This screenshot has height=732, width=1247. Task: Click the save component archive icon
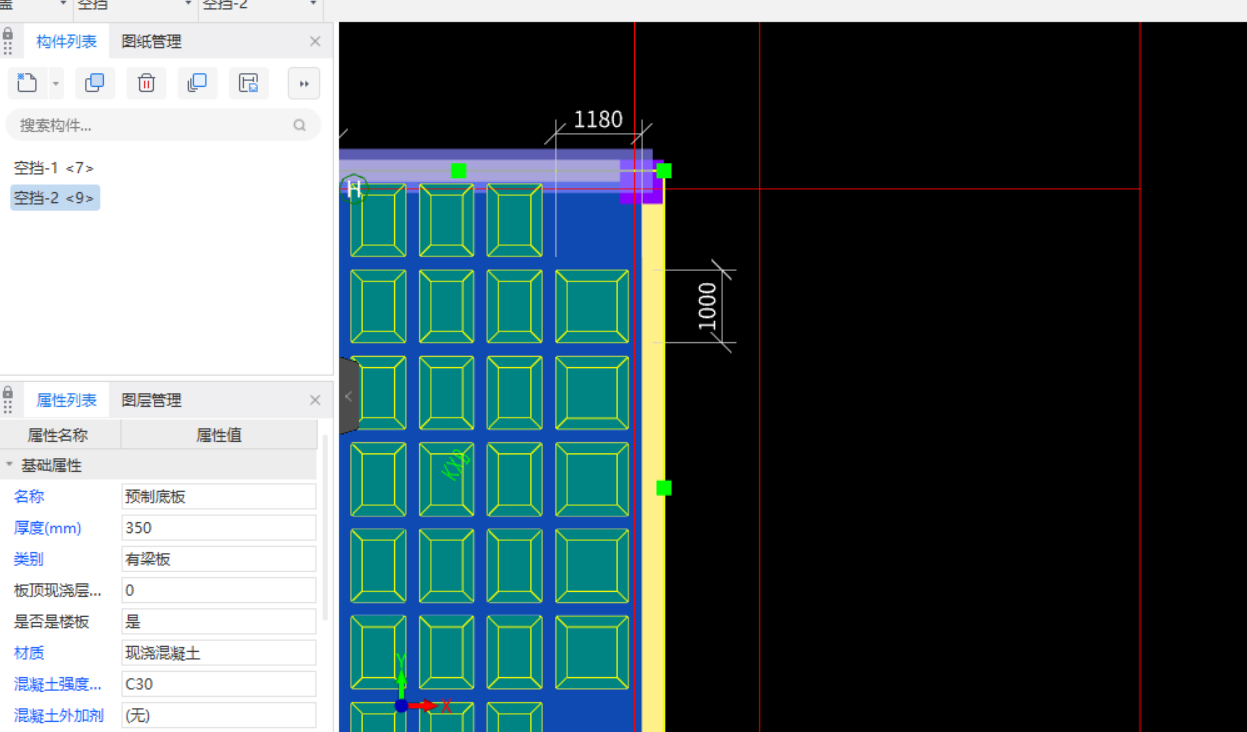248,83
